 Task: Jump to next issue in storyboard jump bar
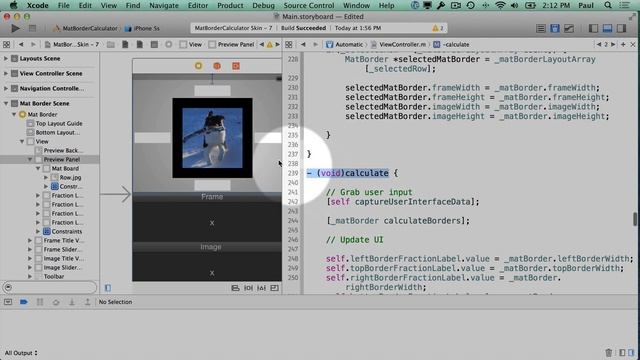tap(278, 44)
